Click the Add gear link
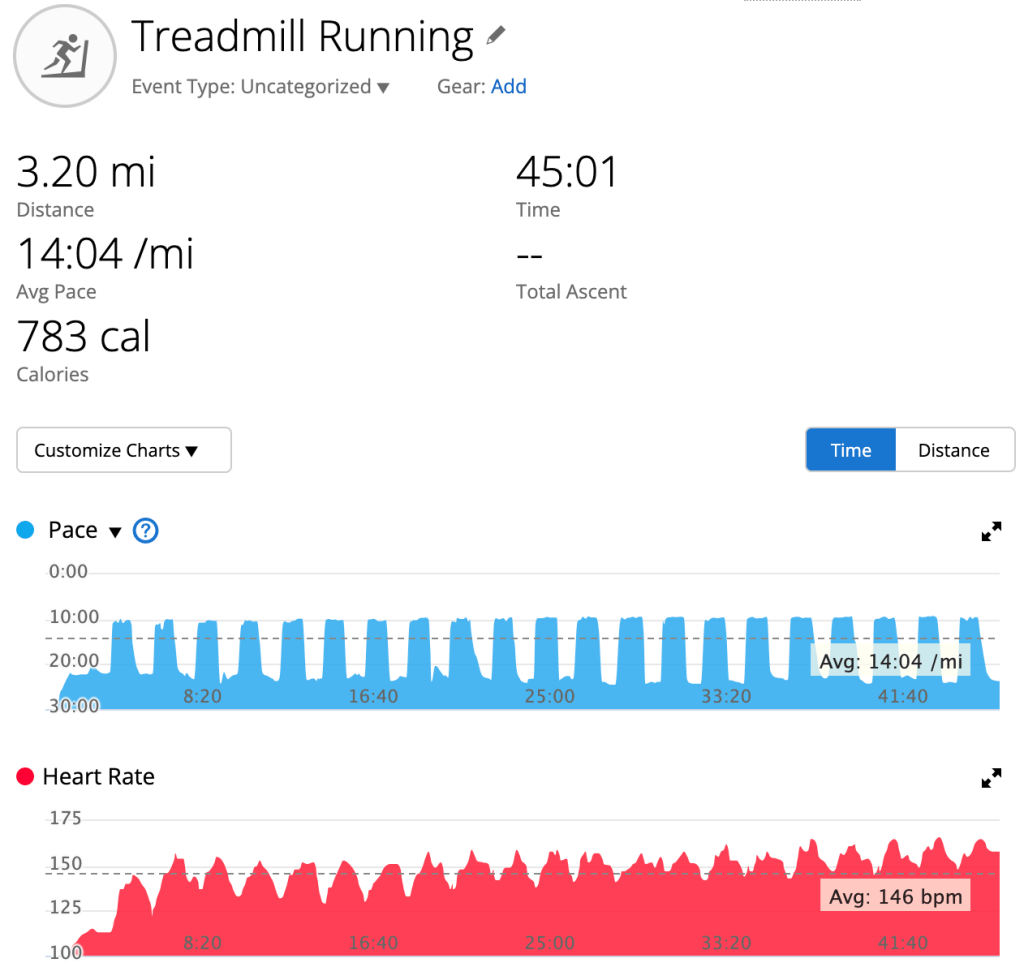The width and height of the screenshot is (1024, 980). 509,87
